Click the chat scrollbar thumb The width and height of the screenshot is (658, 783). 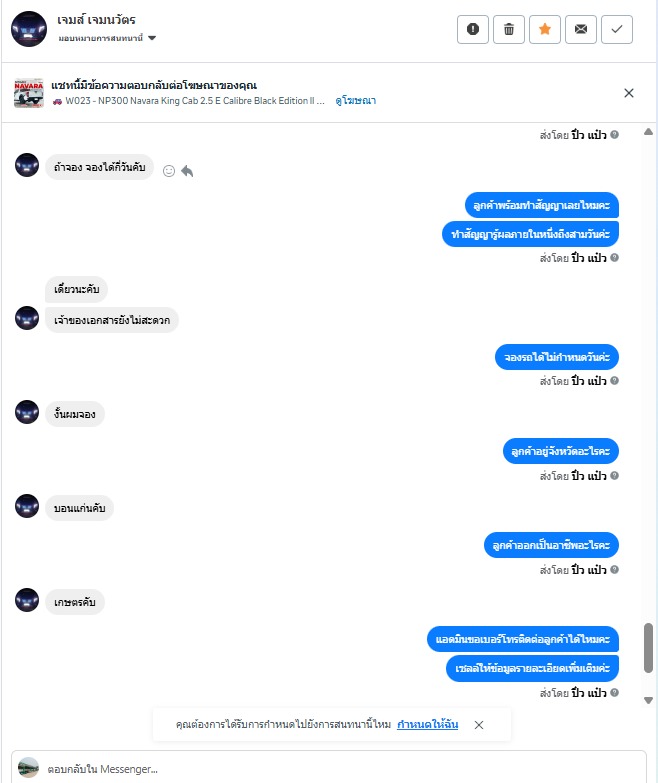[648, 648]
